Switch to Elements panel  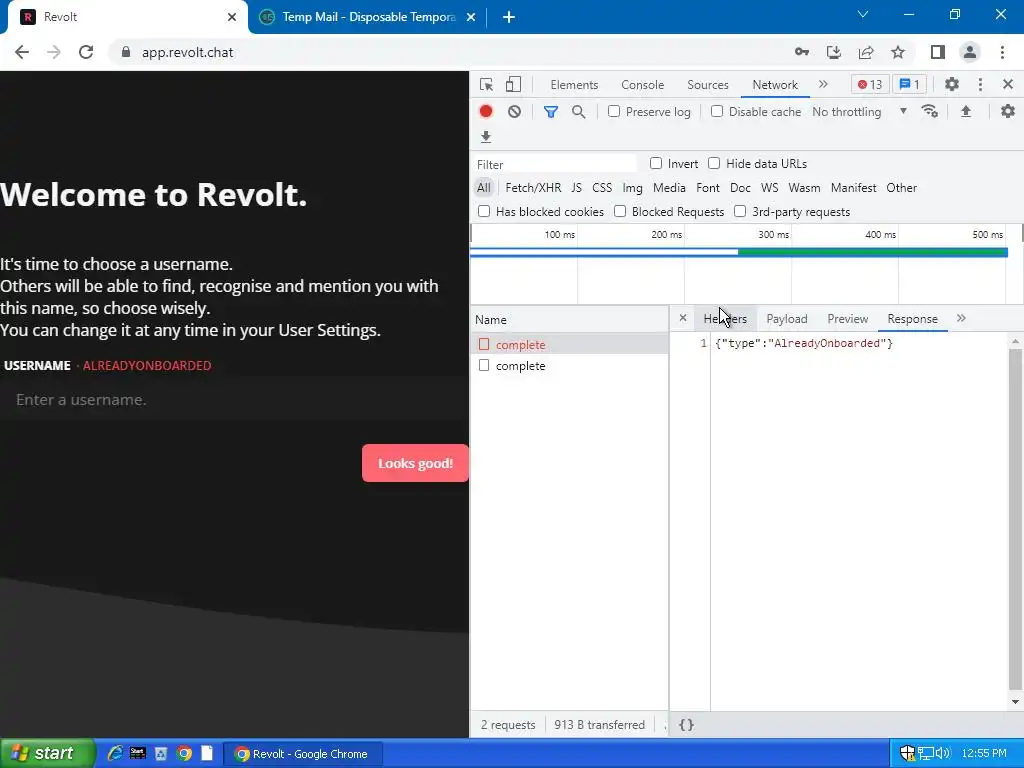click(x=574, y=85)
